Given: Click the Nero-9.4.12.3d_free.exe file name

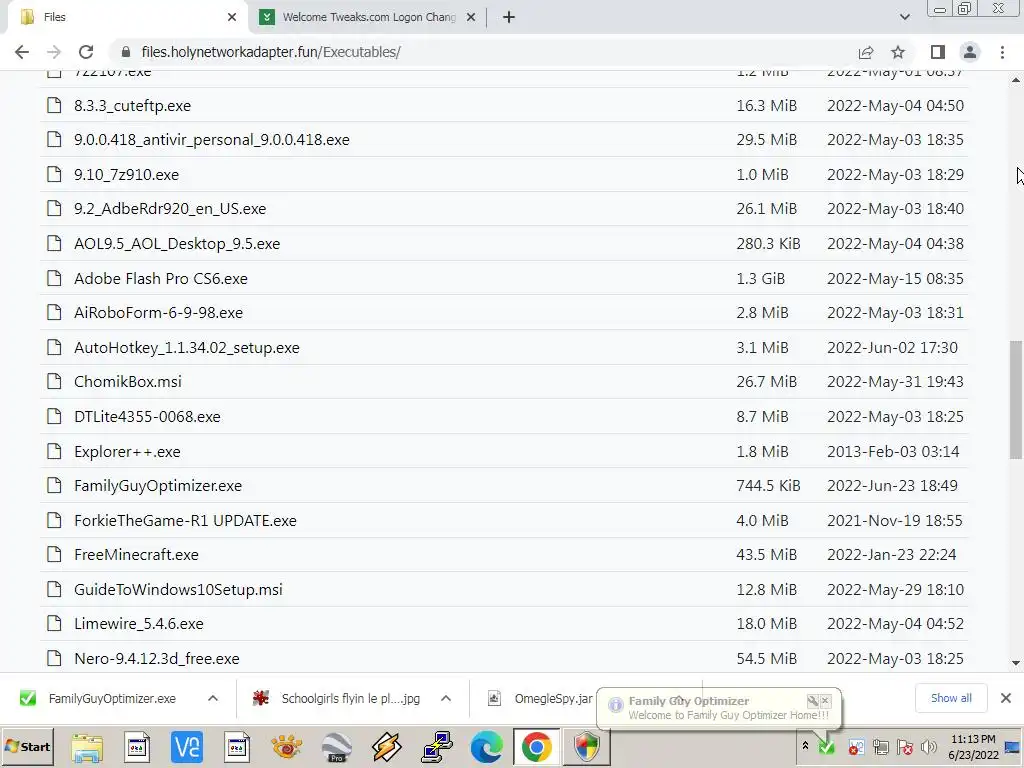Looking at the screenshot, I should pyautogui.click(x=157, y=659).
